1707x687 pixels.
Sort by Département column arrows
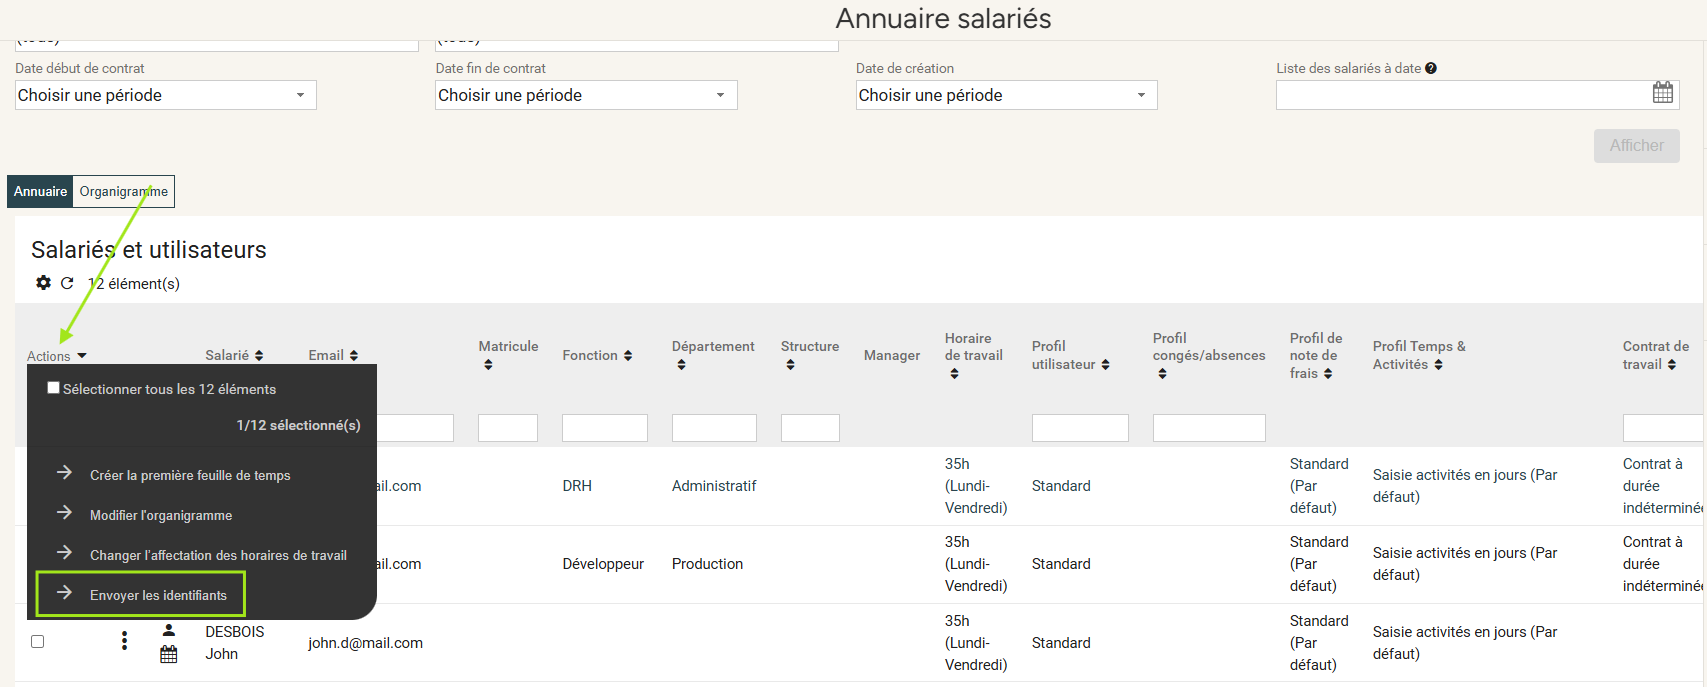coord(681,365)
